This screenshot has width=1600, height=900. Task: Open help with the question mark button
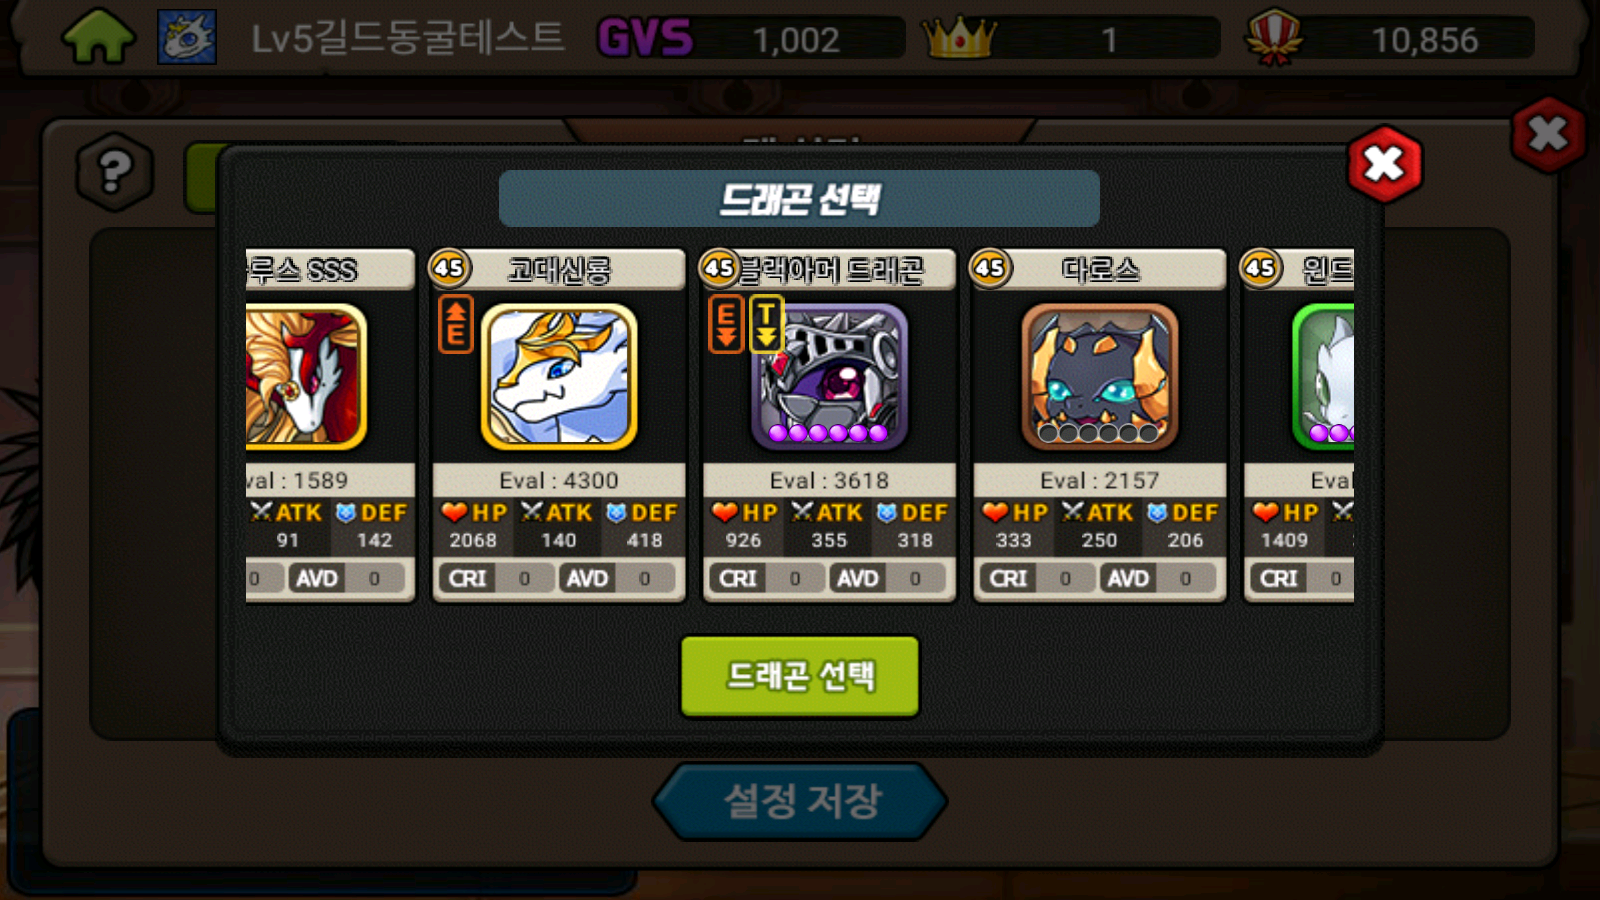click(115, 172)
